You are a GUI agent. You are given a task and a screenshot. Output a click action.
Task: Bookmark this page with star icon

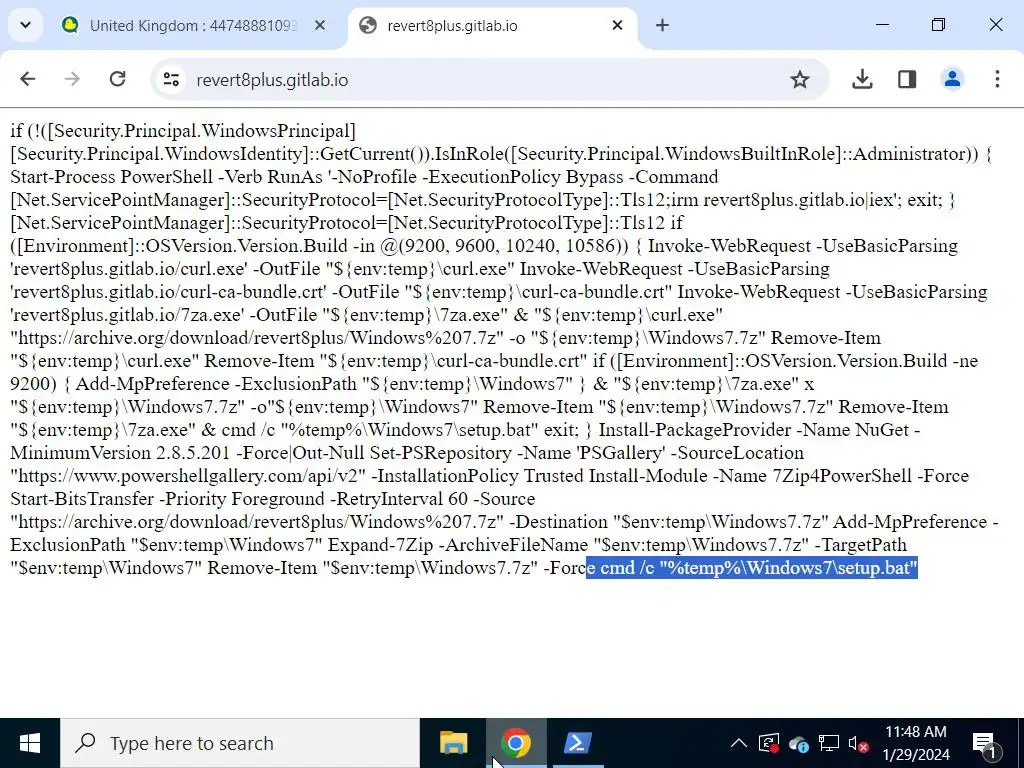point(799,80)
